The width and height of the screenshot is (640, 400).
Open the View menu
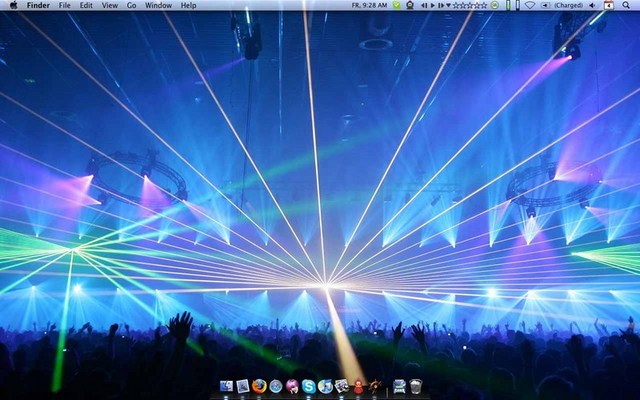click(109, 5)
